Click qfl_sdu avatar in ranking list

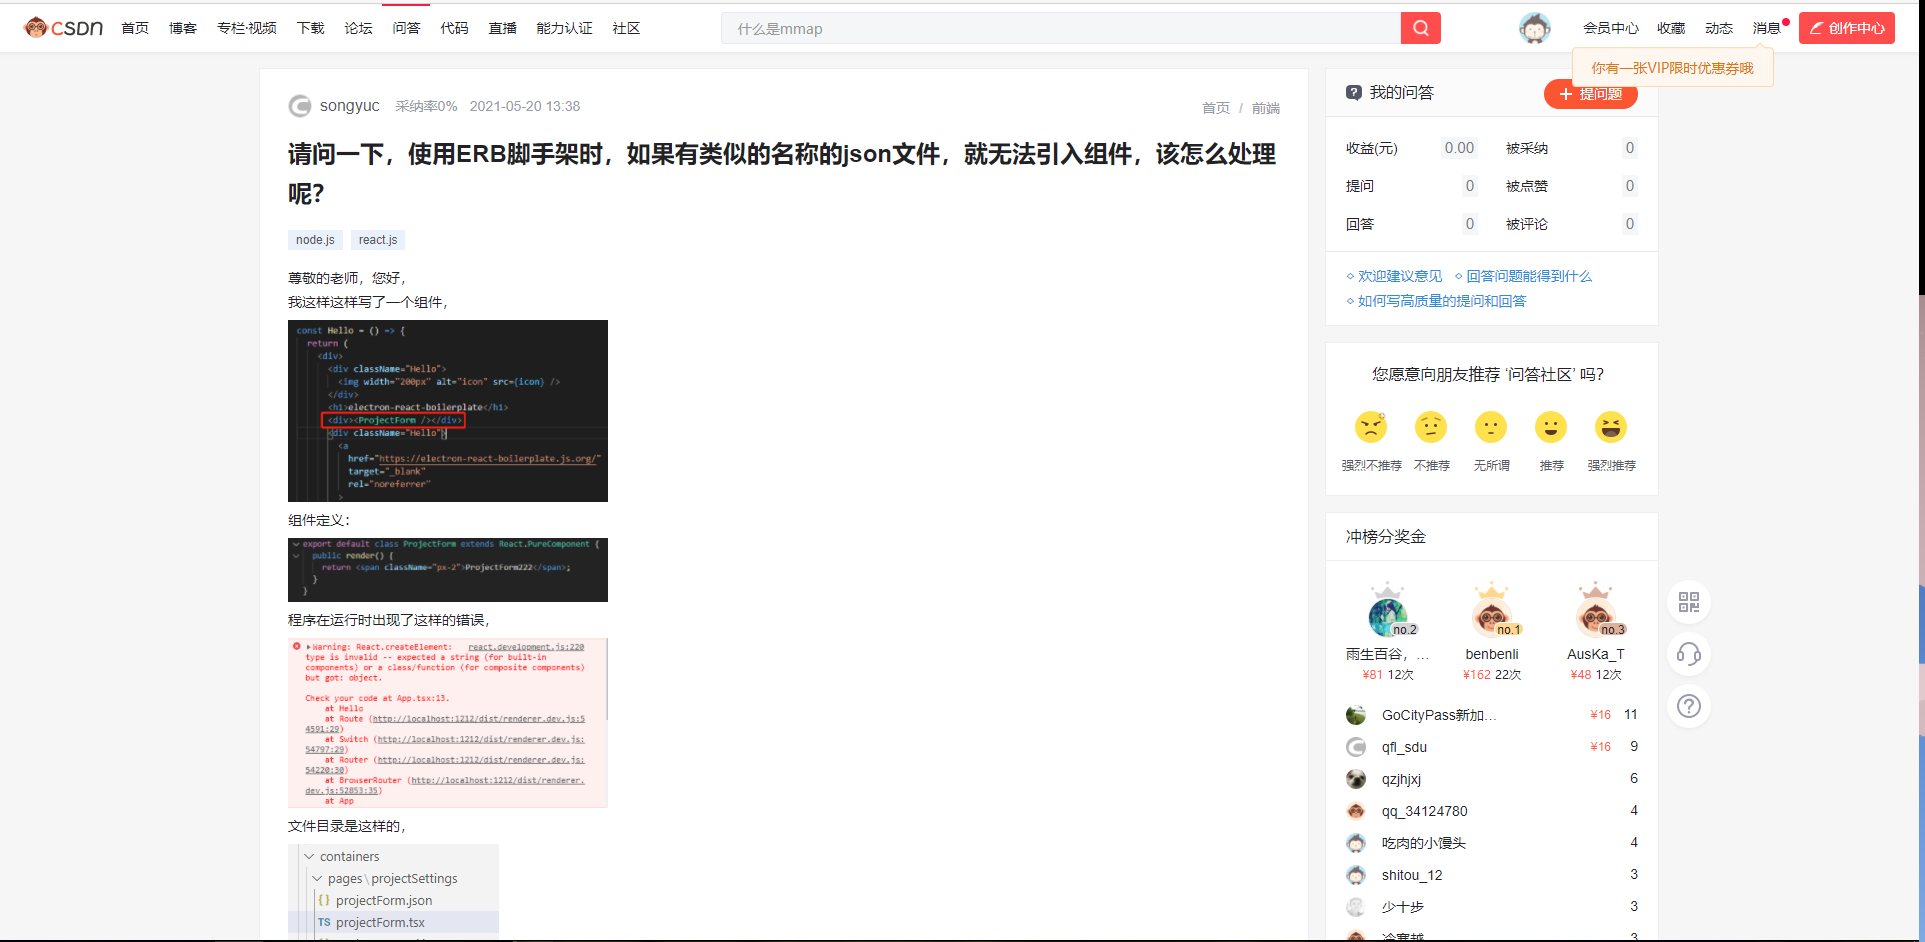(1356, 747)
